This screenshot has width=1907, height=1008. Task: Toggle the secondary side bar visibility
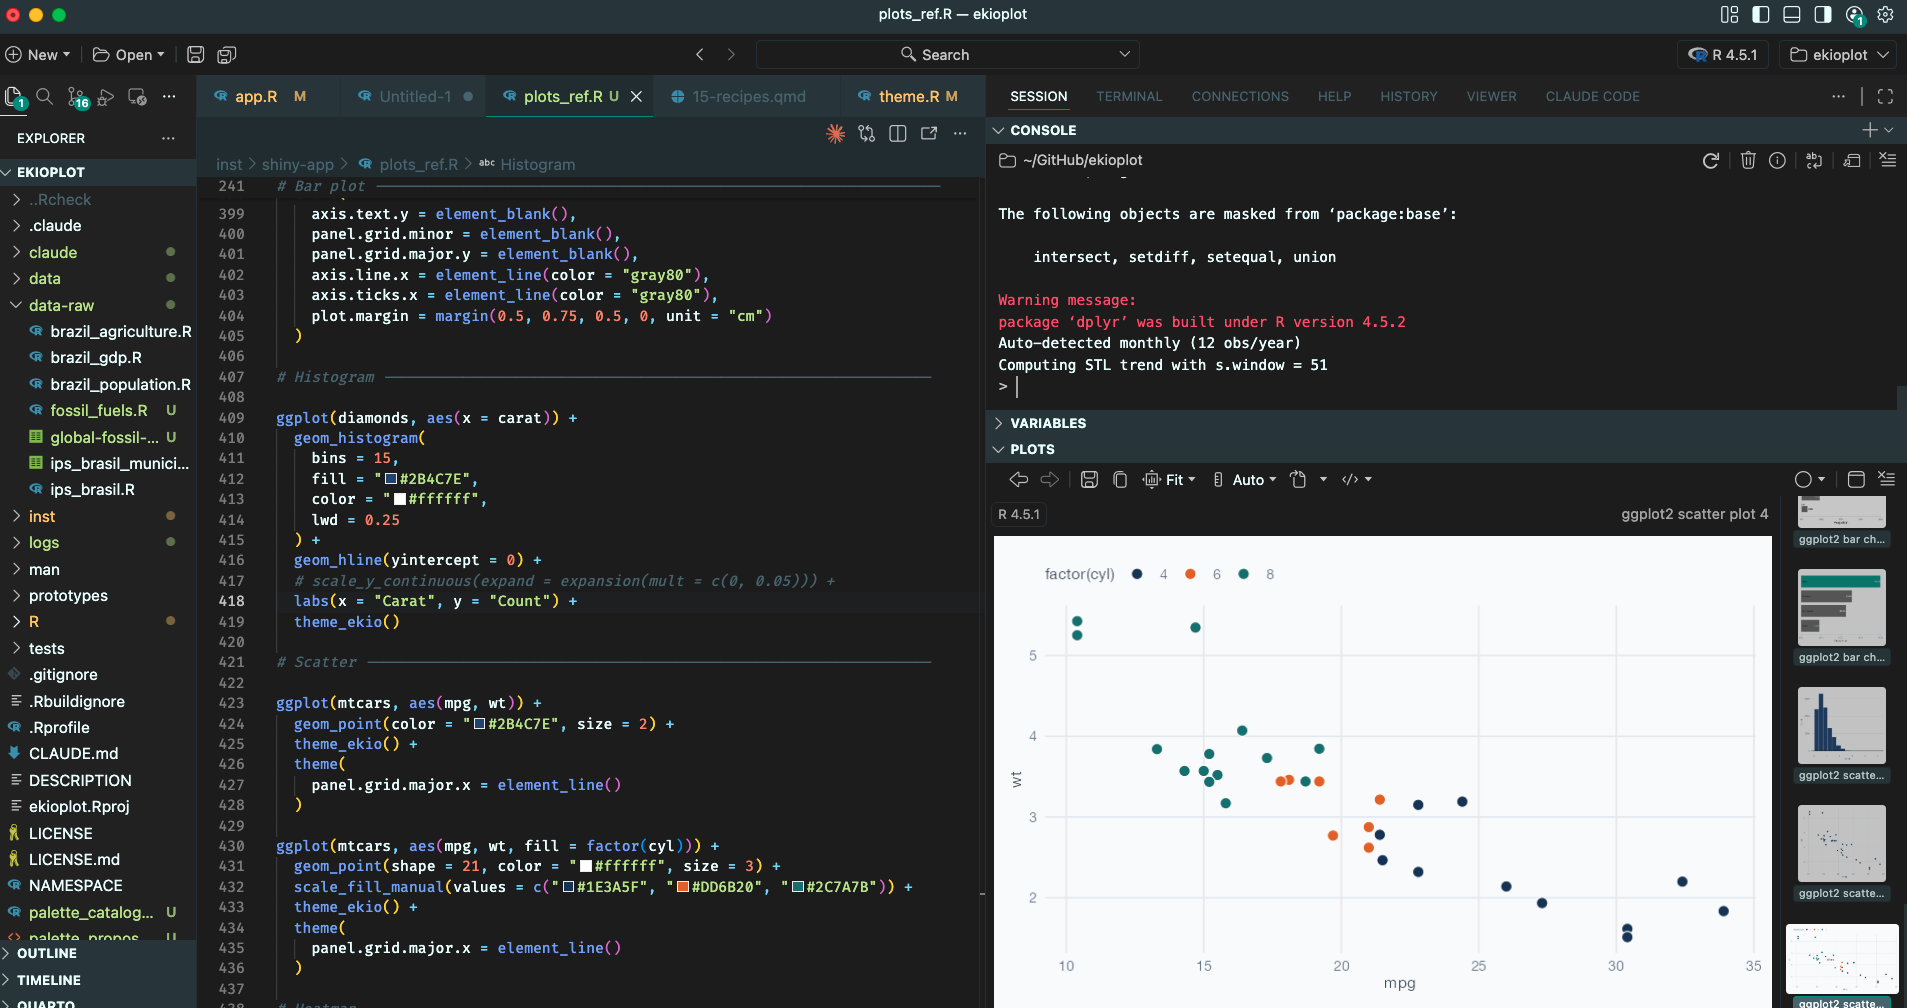pos(1823,15)
